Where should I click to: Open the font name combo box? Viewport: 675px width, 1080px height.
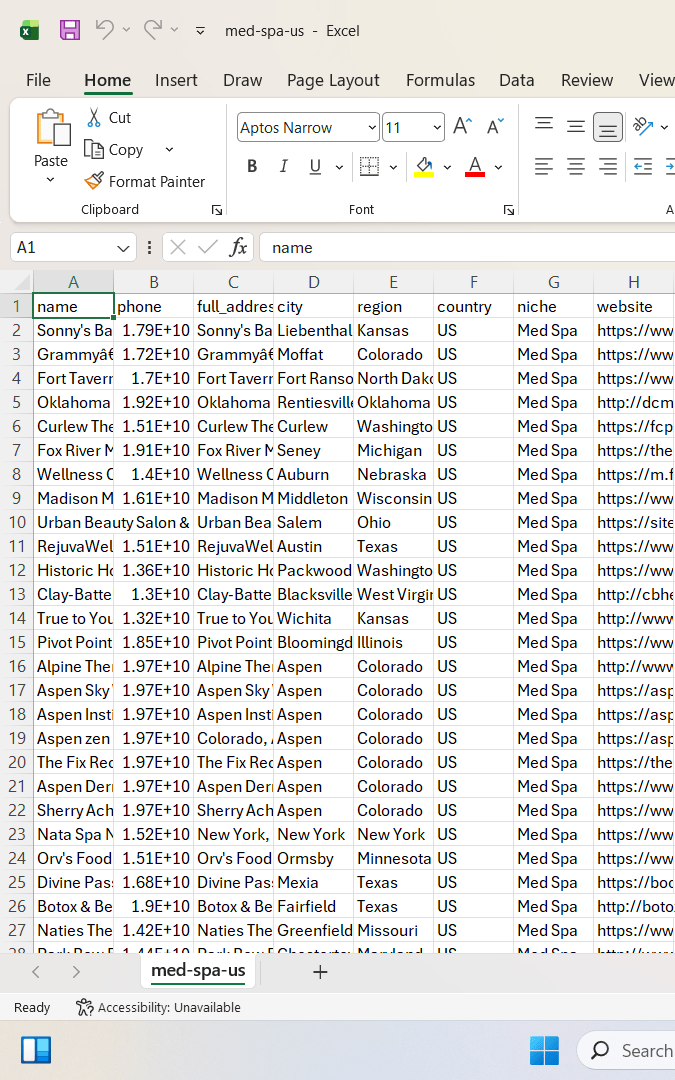(308, 127)
